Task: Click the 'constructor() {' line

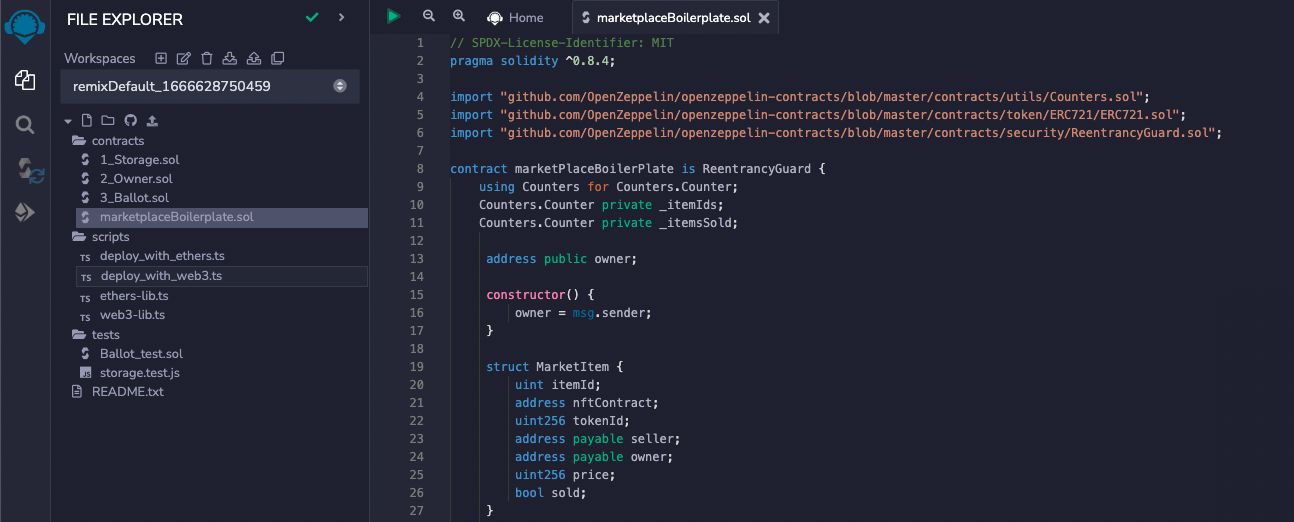Action: 540,295
